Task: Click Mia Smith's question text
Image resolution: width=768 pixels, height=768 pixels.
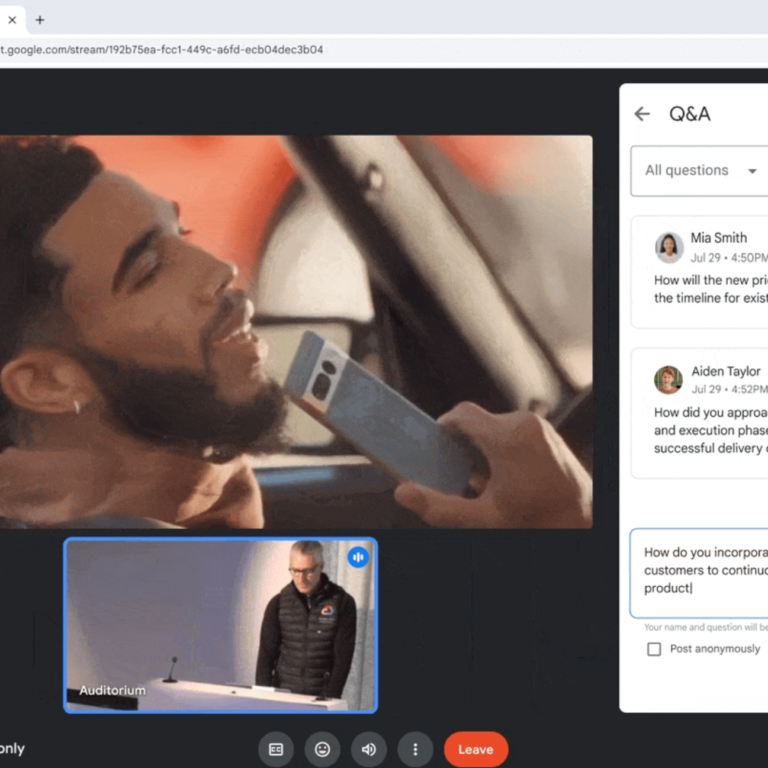Action: pos(710,290)
